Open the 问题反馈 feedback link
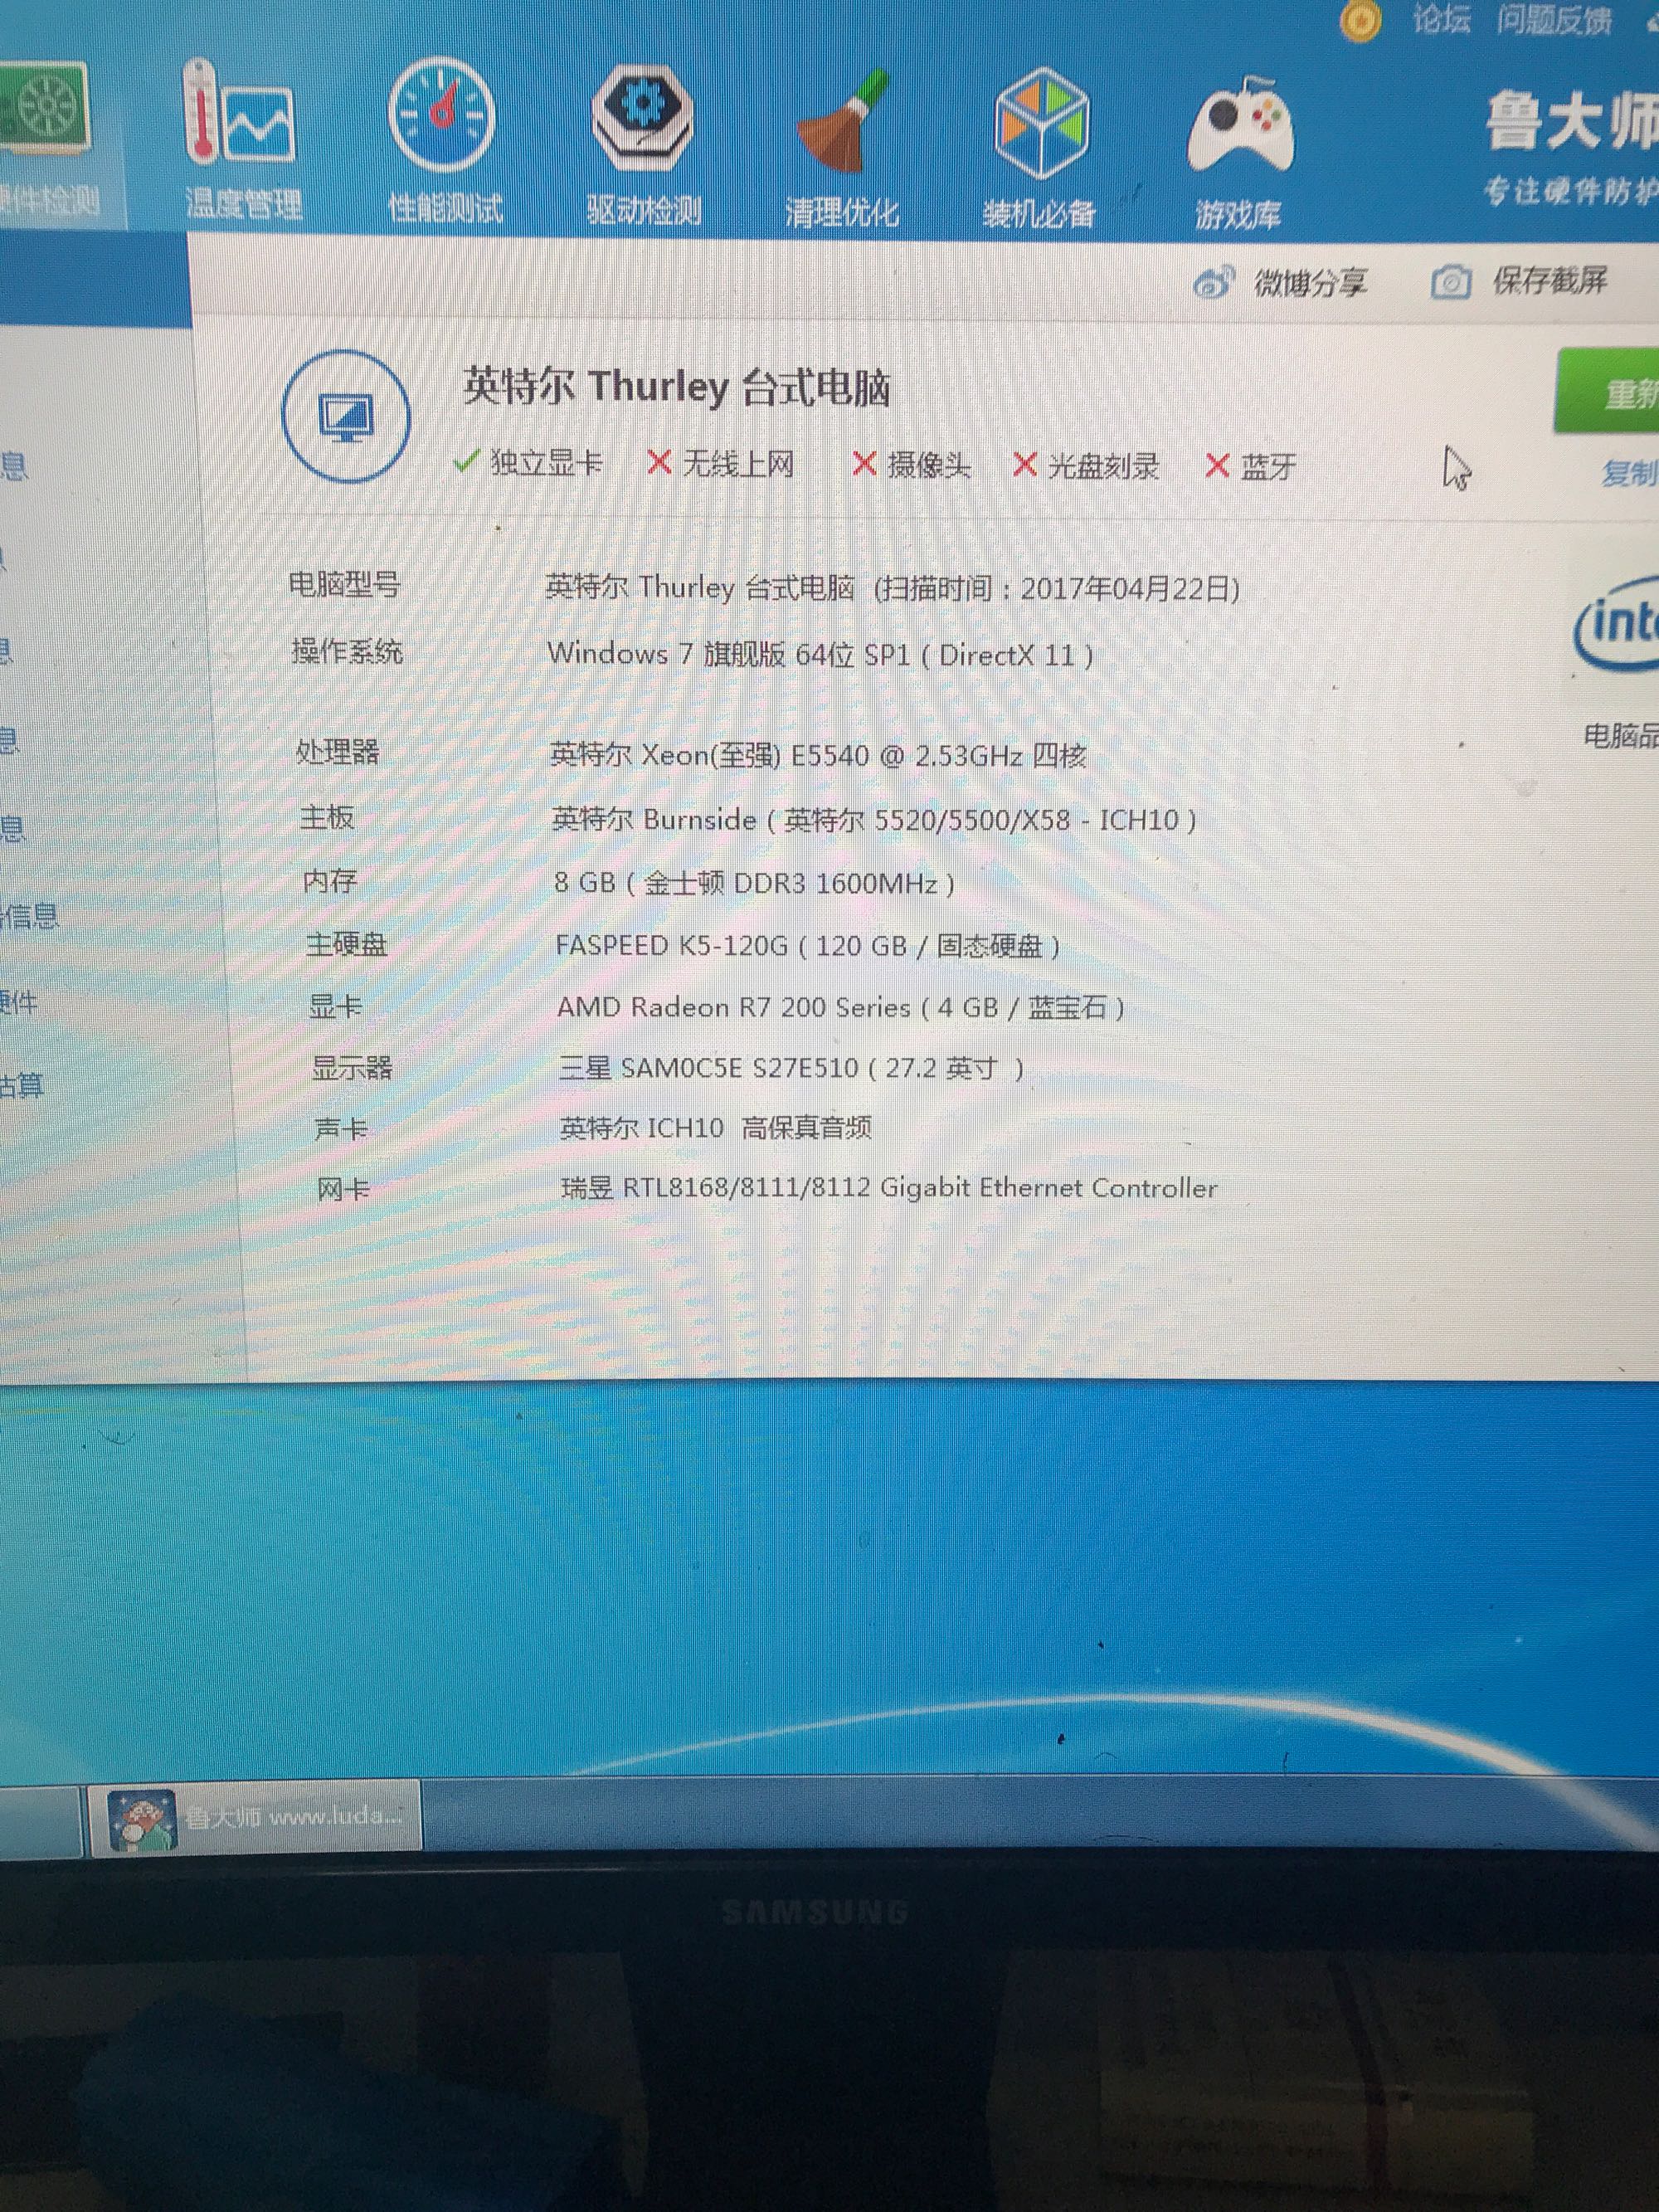 1554,20
